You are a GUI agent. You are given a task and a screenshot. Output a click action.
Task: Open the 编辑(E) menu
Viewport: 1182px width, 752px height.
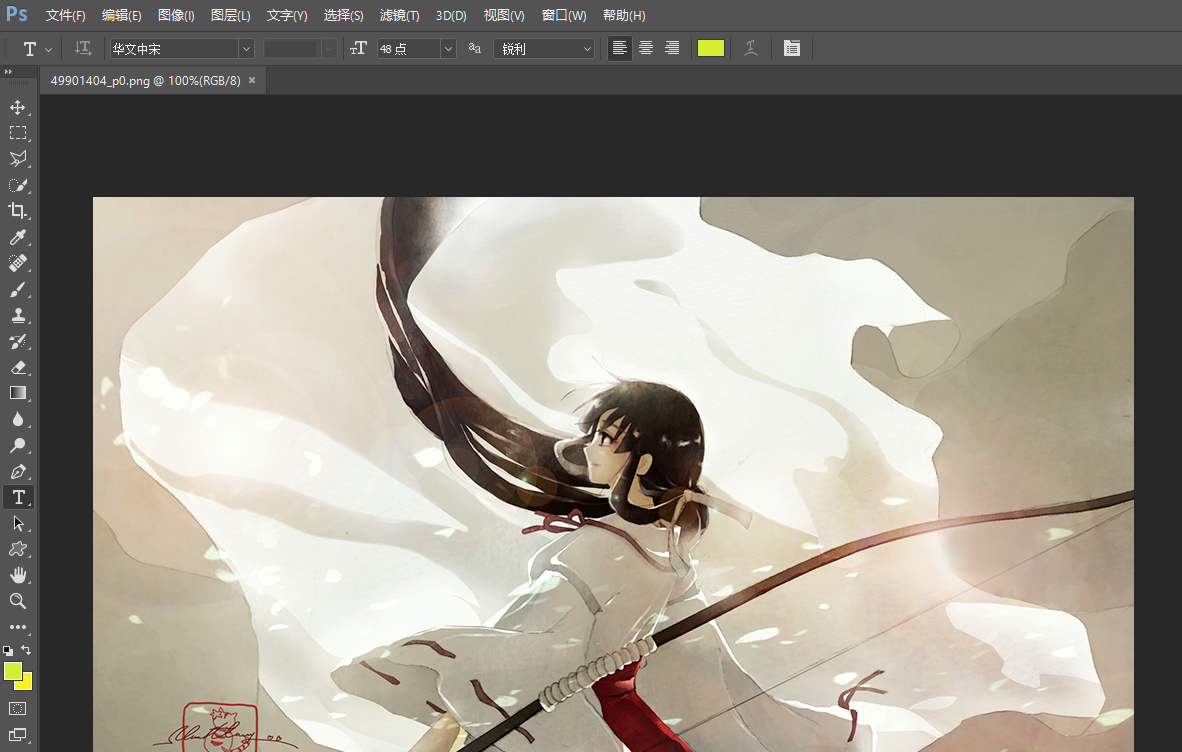click(x=121, y=15)
